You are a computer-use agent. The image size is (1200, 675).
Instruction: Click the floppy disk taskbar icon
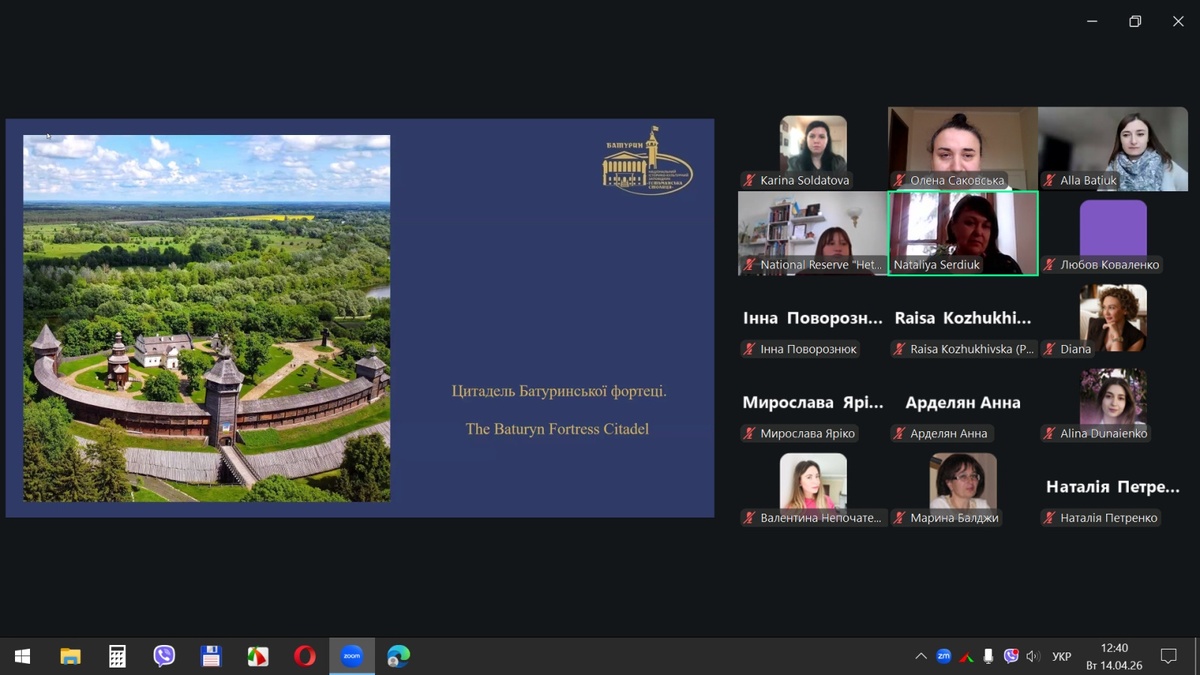(211, 656)
